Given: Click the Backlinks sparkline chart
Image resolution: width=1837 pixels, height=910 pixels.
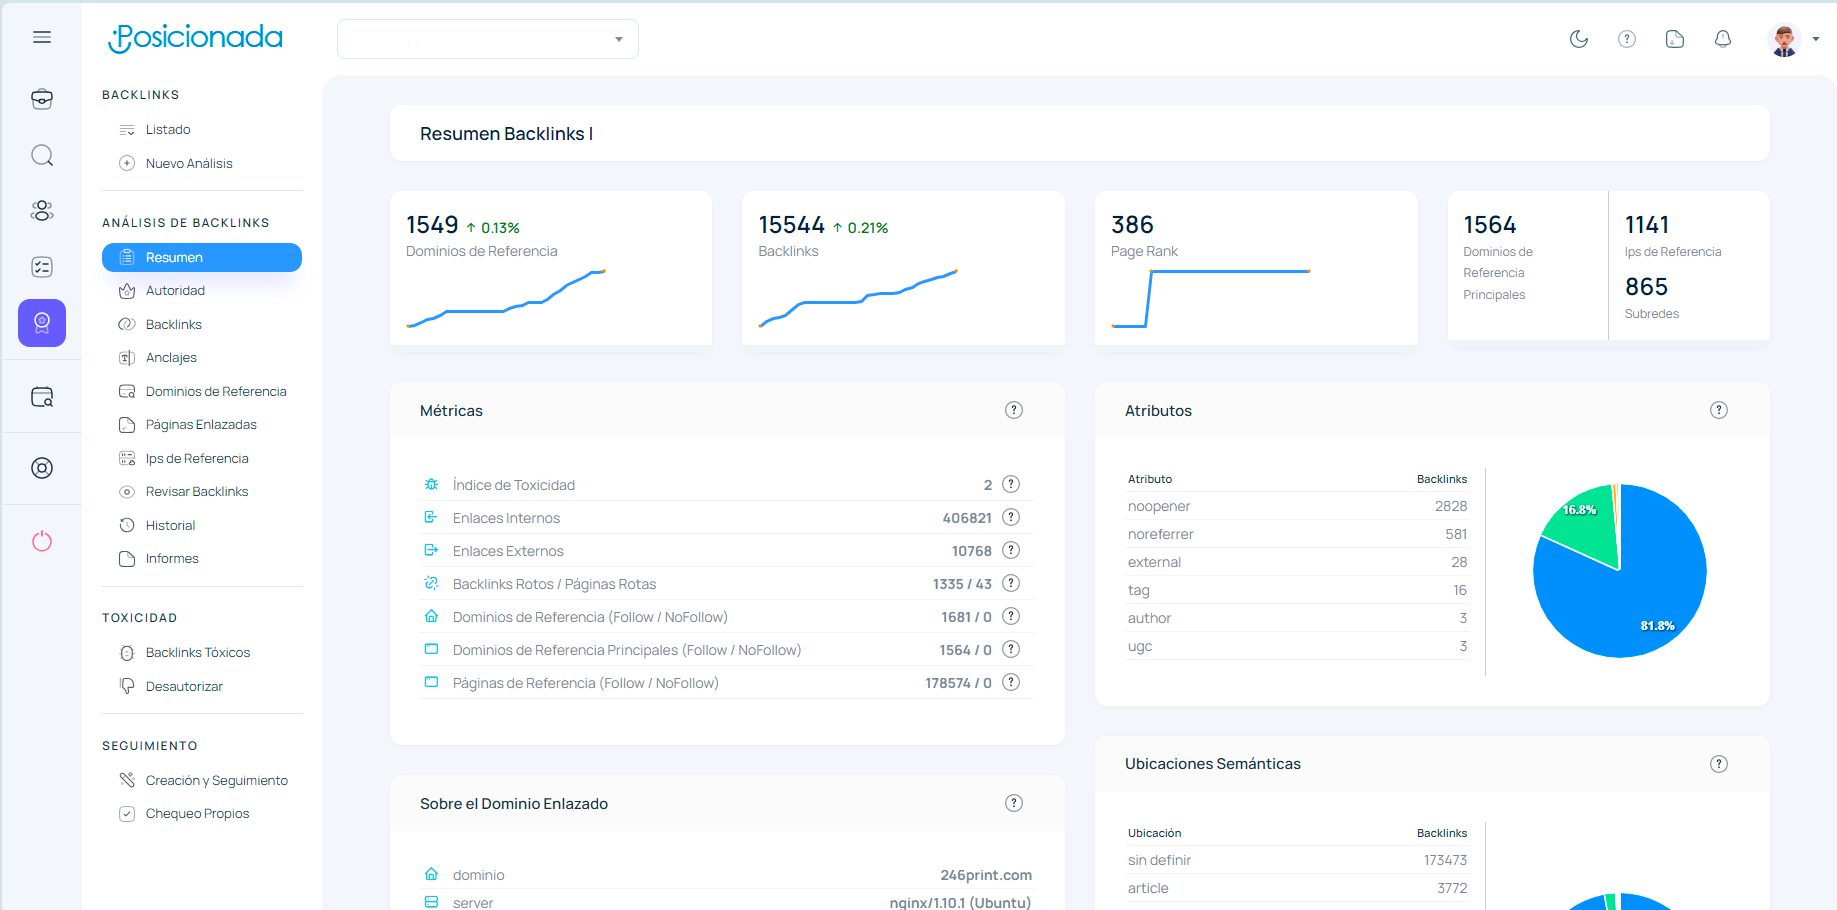Looking at the screenshot, I should (858, 298).
